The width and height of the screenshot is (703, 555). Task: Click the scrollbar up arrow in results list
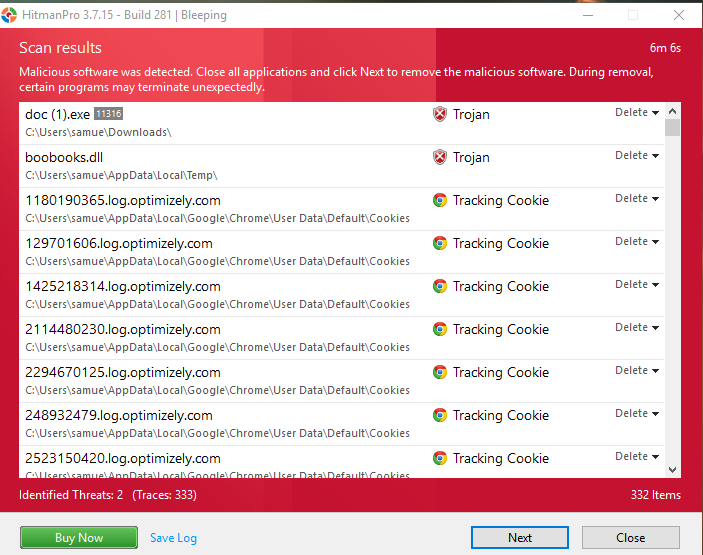tap(672, 110)
